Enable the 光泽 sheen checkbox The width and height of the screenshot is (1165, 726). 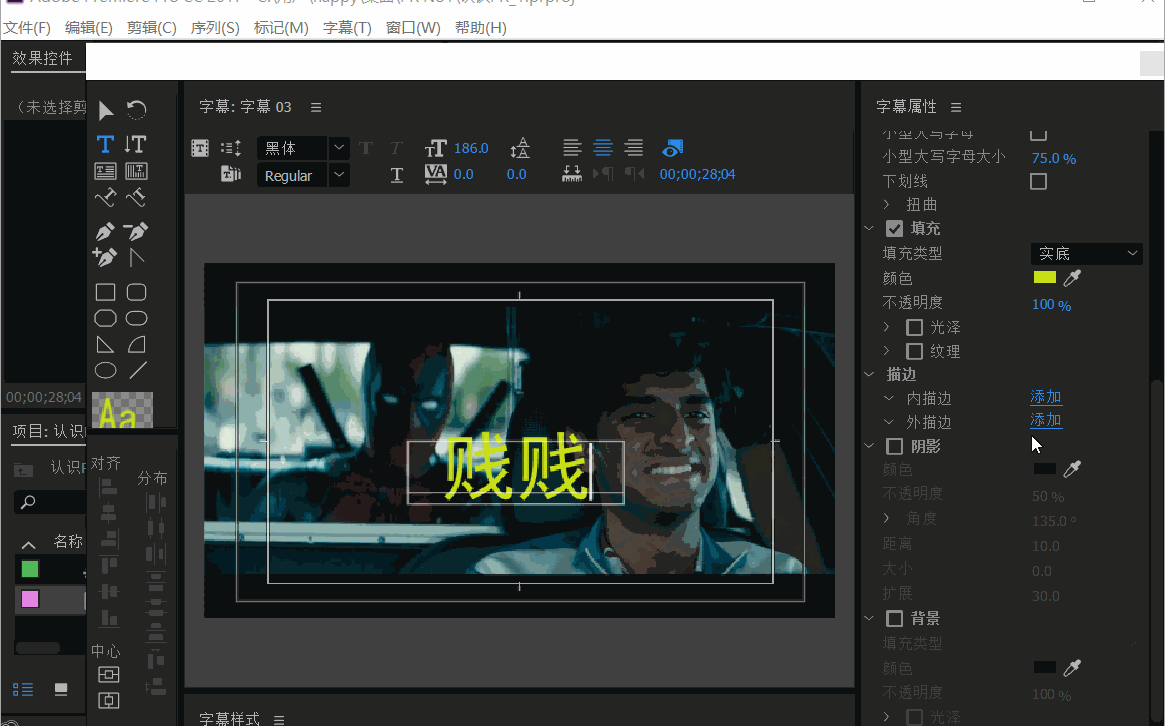(x=915, y=327)
